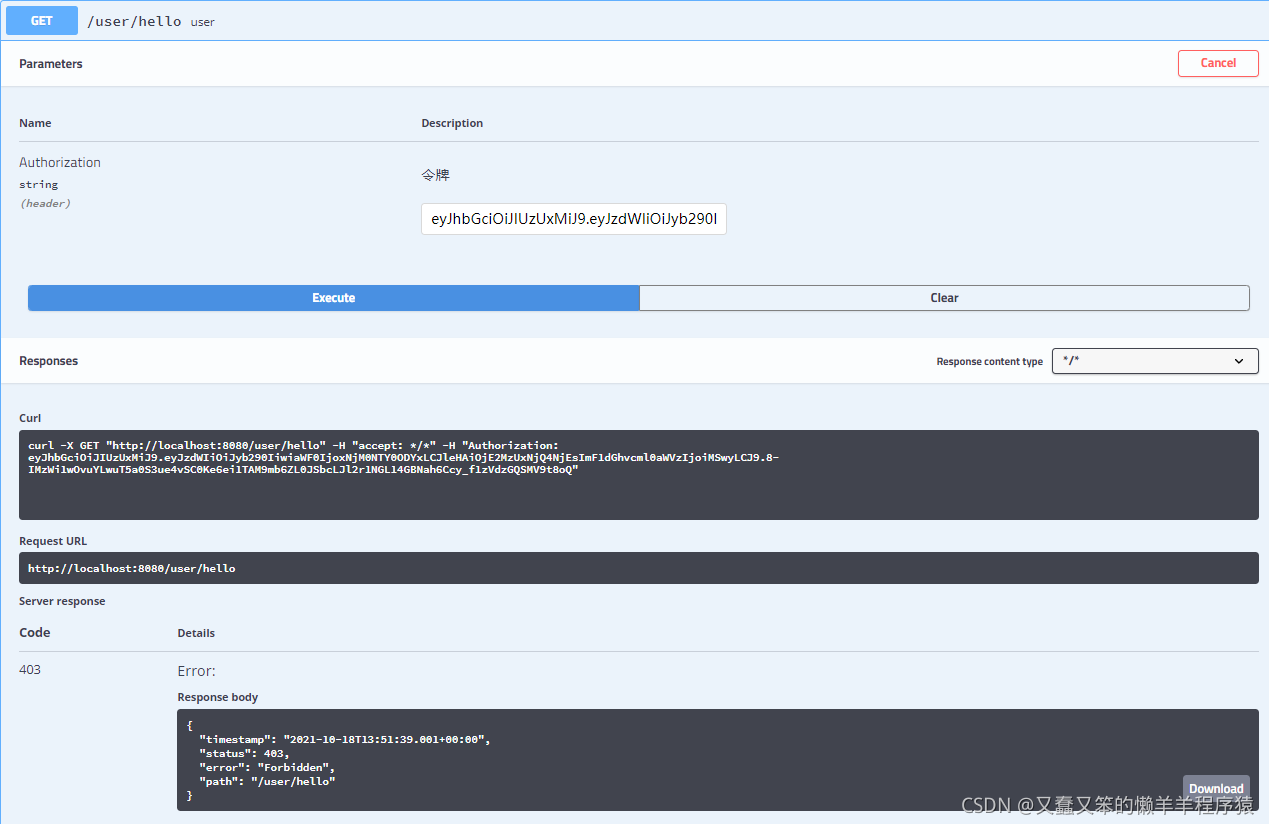Screen dimensions: 1269x824
Task: Click the Request URL http://localhost:8080/user/hello
Action: click(132, 568)
